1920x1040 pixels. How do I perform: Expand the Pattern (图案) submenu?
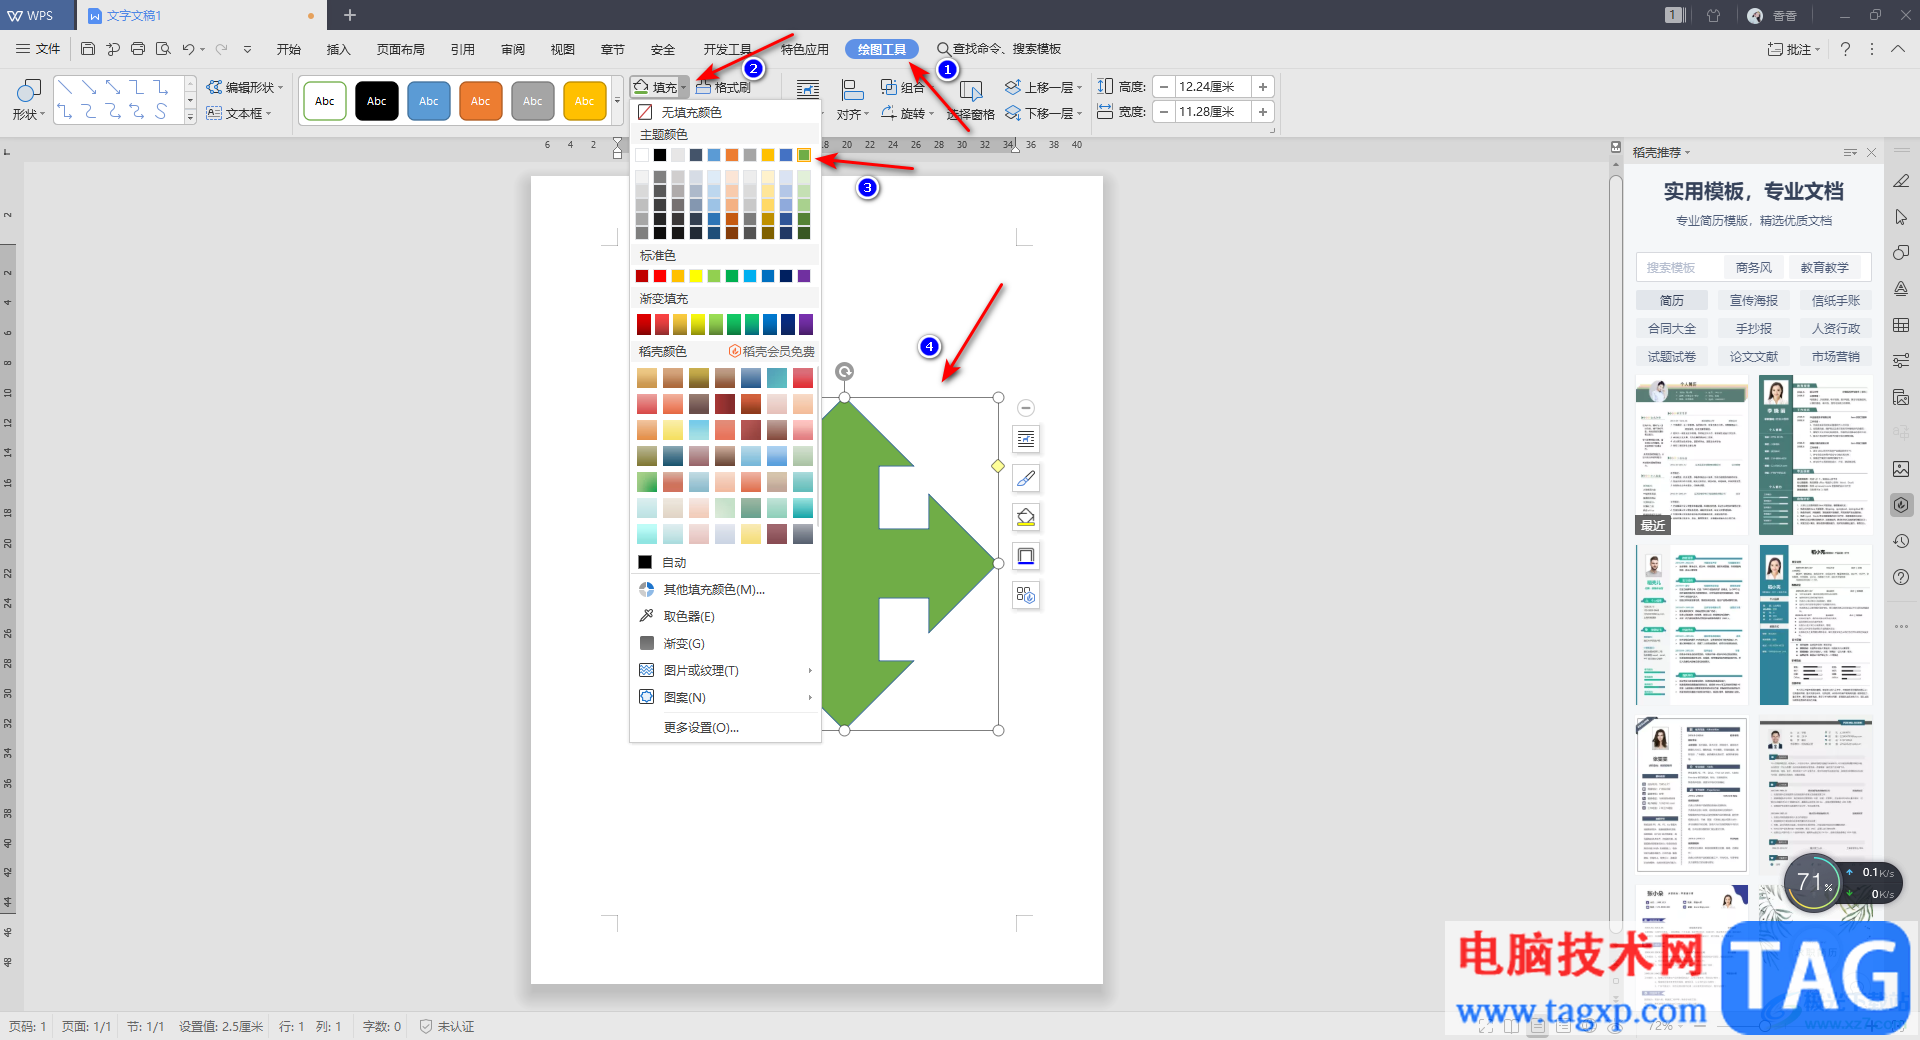pos(725,697)
